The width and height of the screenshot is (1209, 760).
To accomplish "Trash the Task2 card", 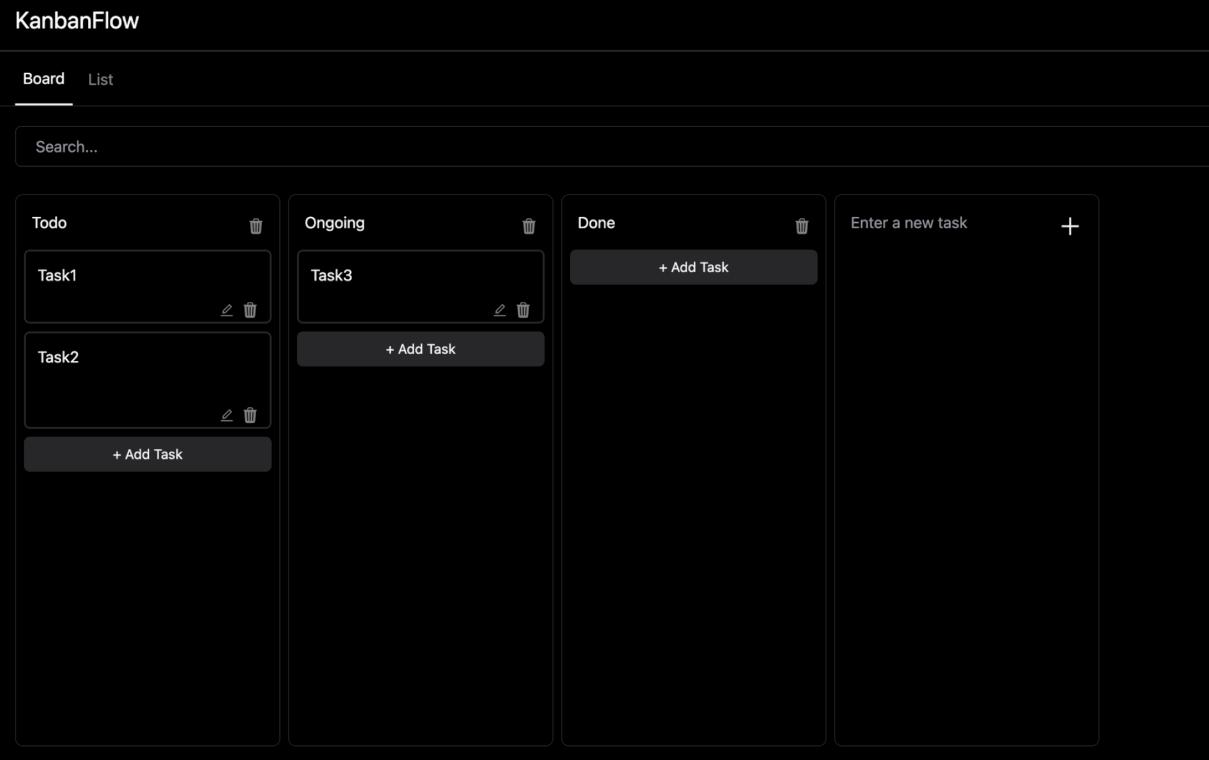I will point(250,415).
